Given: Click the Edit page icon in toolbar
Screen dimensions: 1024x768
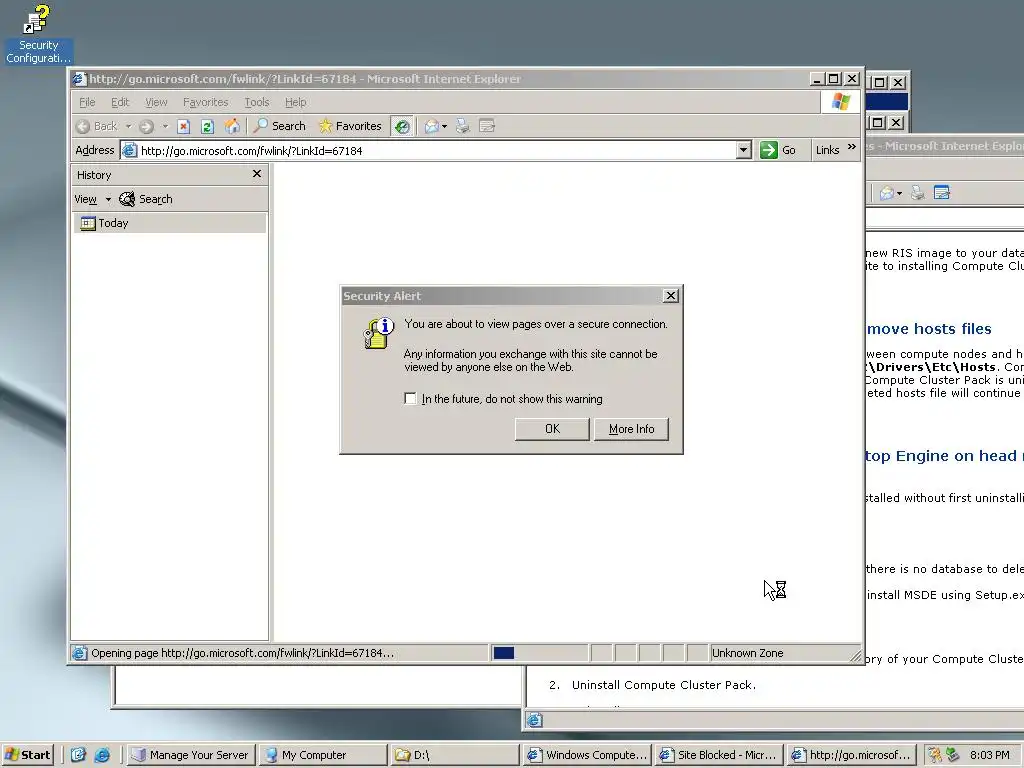Looking at the screenshot, I should (x=487, y=126).
